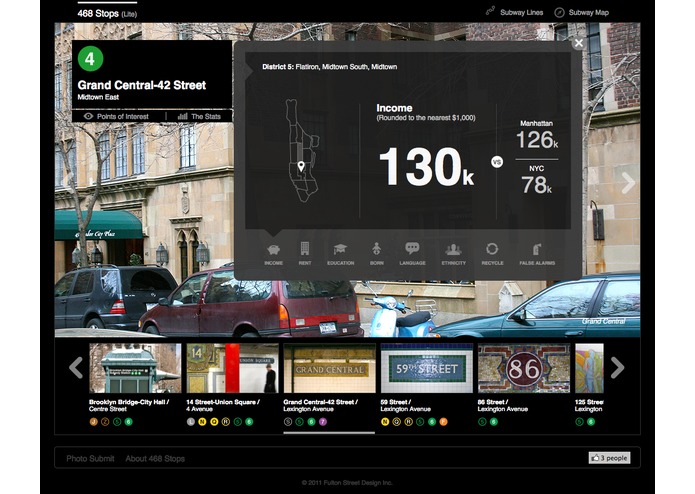Click the Subway Lines icon in header
Image resolution: width=695 pixels, height=494 pixels.
tap(490, 12)
